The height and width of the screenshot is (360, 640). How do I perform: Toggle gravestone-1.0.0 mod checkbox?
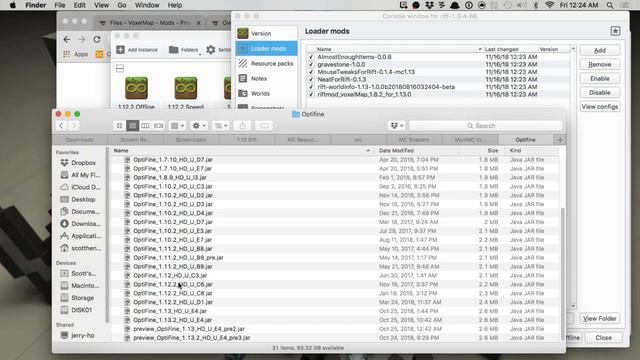click(x=311, y=64)
